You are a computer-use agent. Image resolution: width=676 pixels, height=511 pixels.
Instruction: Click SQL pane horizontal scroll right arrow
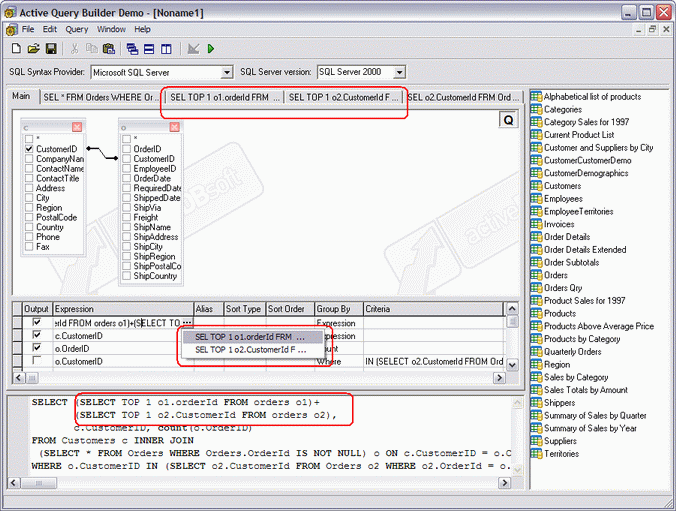point(505,483)
